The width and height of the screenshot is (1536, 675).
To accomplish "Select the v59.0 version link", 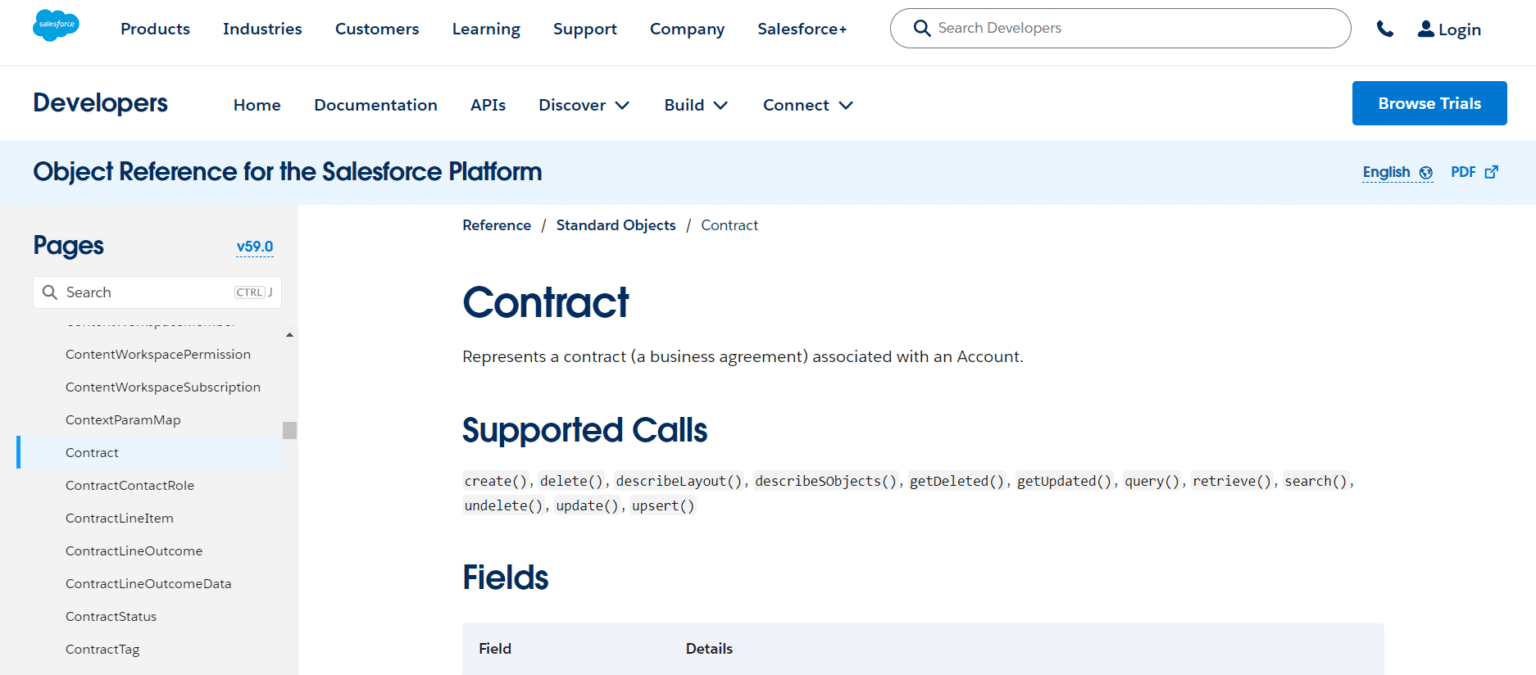I will click(254, 246).
